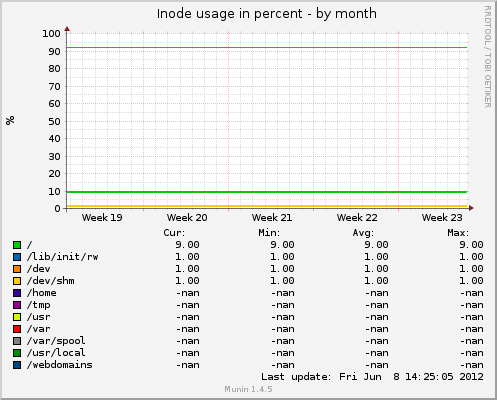Screen dimensions: 497x400
Task: Click the graph title Inode usage in percent
Action: 267,14
